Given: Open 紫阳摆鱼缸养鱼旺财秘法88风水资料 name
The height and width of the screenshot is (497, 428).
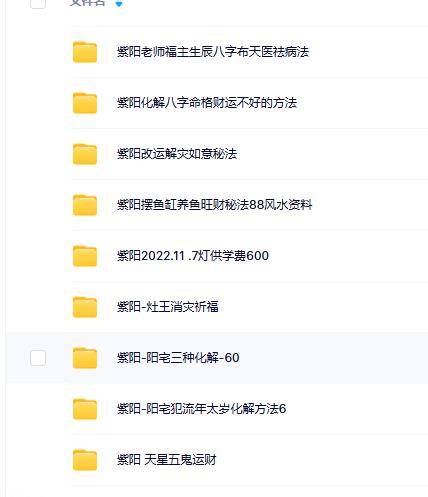Looking at the screenshot, I should [x=214, y=205].
